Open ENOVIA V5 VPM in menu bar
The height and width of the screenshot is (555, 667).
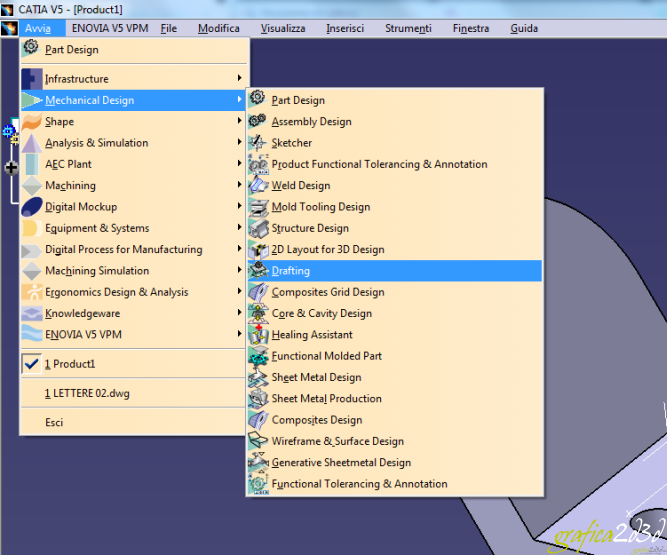[x=110, y=28]
